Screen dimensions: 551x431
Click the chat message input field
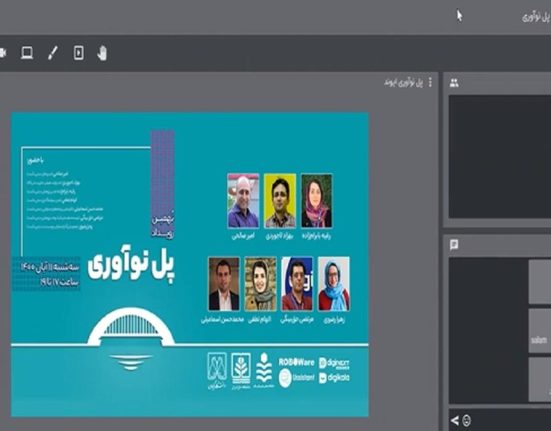[x=511, y=420]
